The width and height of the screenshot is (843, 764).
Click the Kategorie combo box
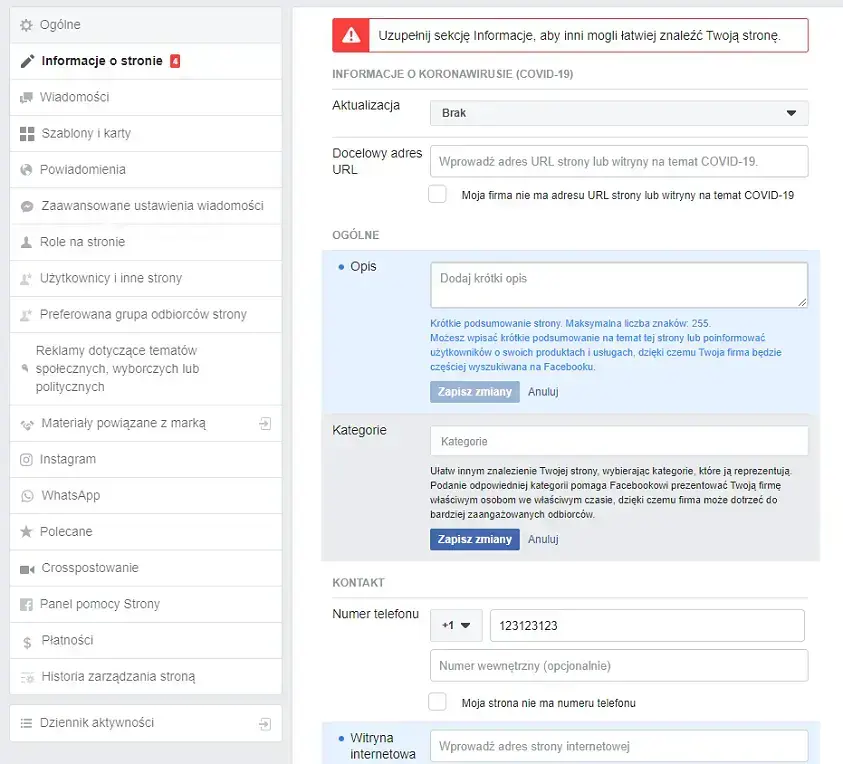(619, 441)
